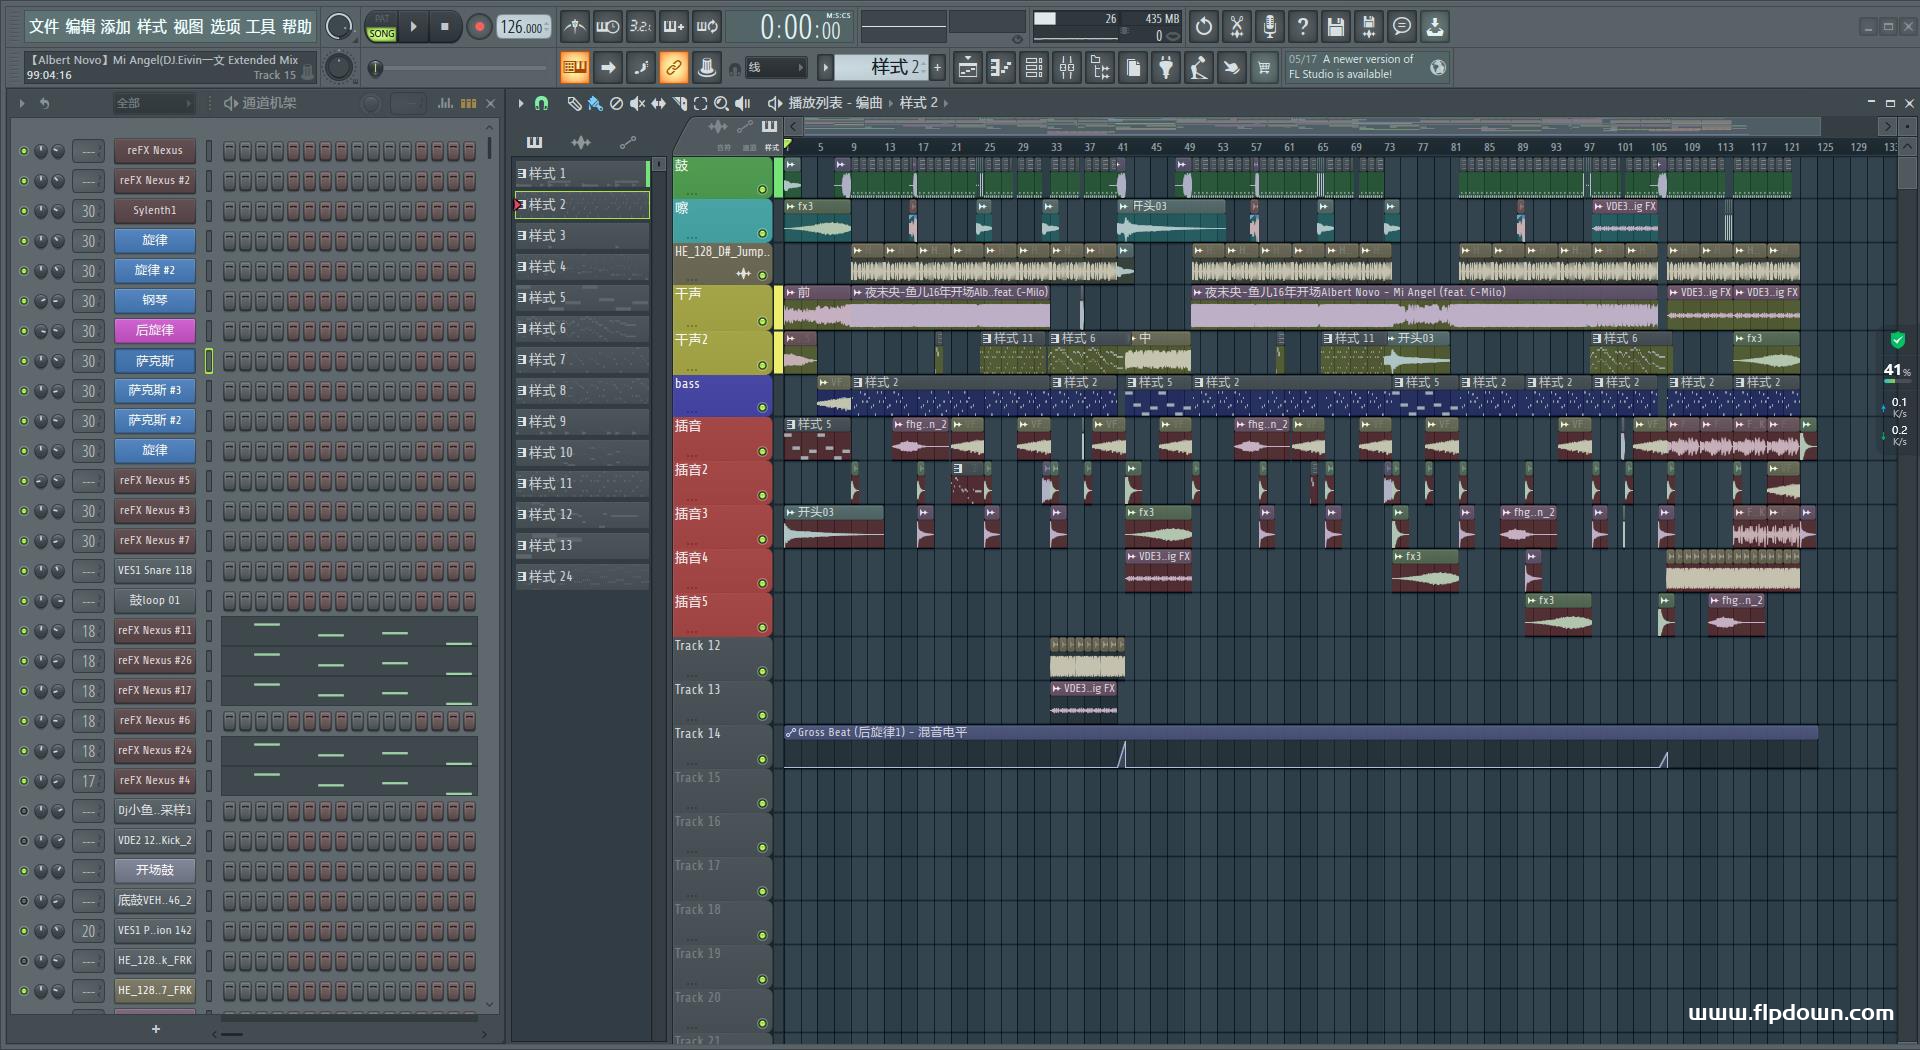Select the playlist delete tool
This screenshot has height=1050, width=1920.
point(616,103)
